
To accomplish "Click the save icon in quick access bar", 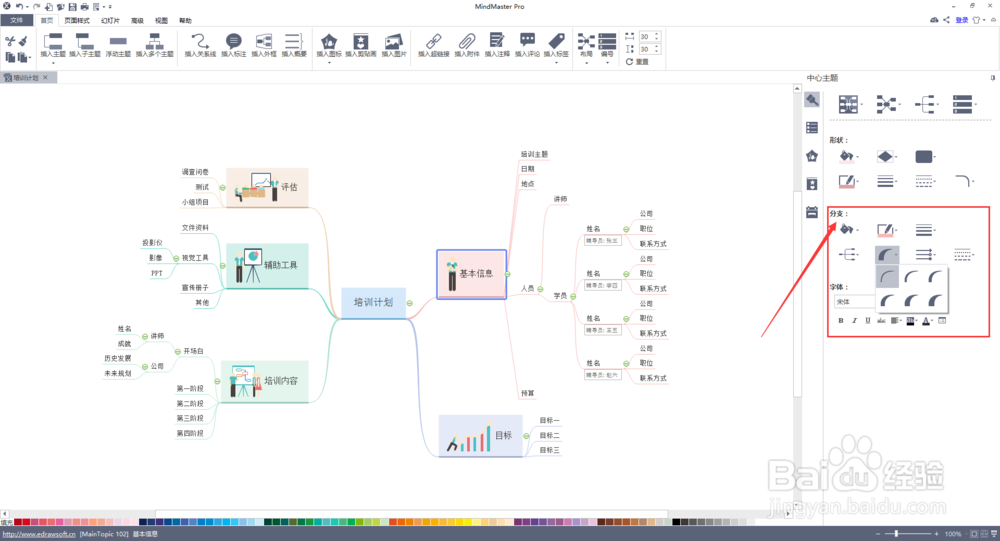I will pos(72,6).
